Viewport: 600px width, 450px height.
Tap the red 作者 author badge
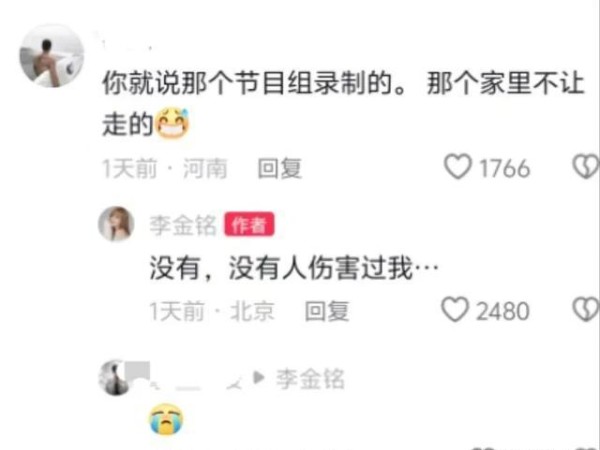coord(249,224)
